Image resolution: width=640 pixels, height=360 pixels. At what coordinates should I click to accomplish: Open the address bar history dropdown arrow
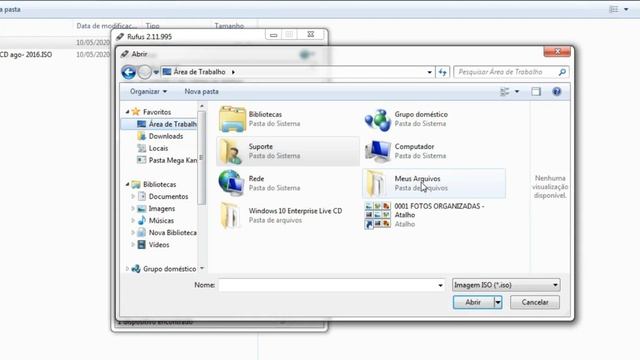pos(429,72)
